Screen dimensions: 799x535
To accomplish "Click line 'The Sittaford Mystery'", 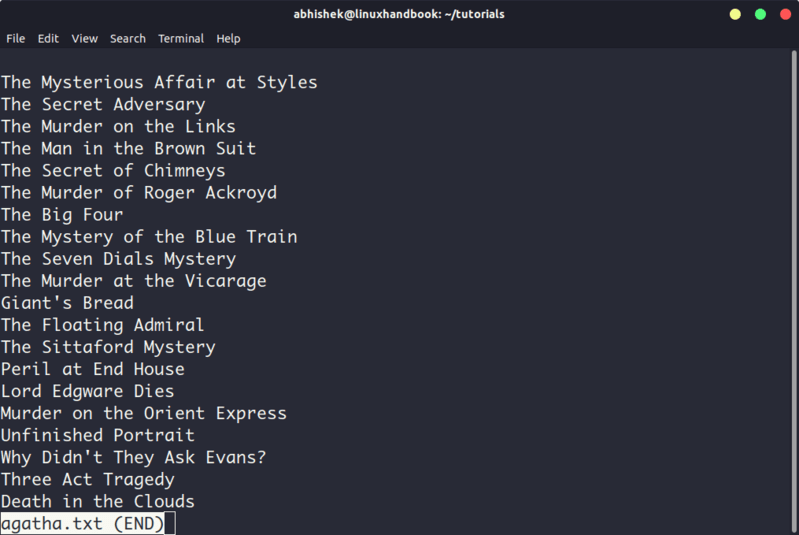I will pos(108,347).
